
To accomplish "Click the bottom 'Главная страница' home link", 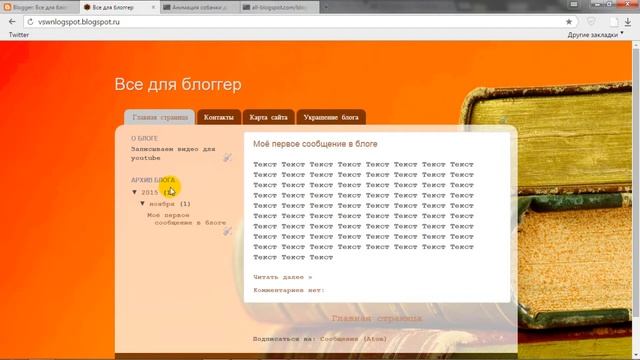I will (x=376, y=318).
